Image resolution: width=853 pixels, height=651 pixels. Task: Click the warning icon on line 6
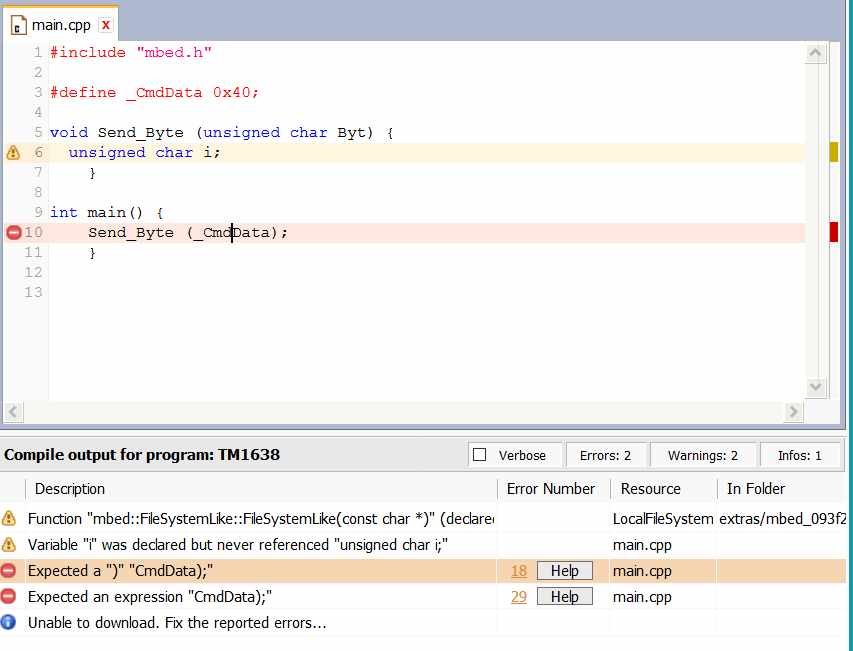coord(13,153)
